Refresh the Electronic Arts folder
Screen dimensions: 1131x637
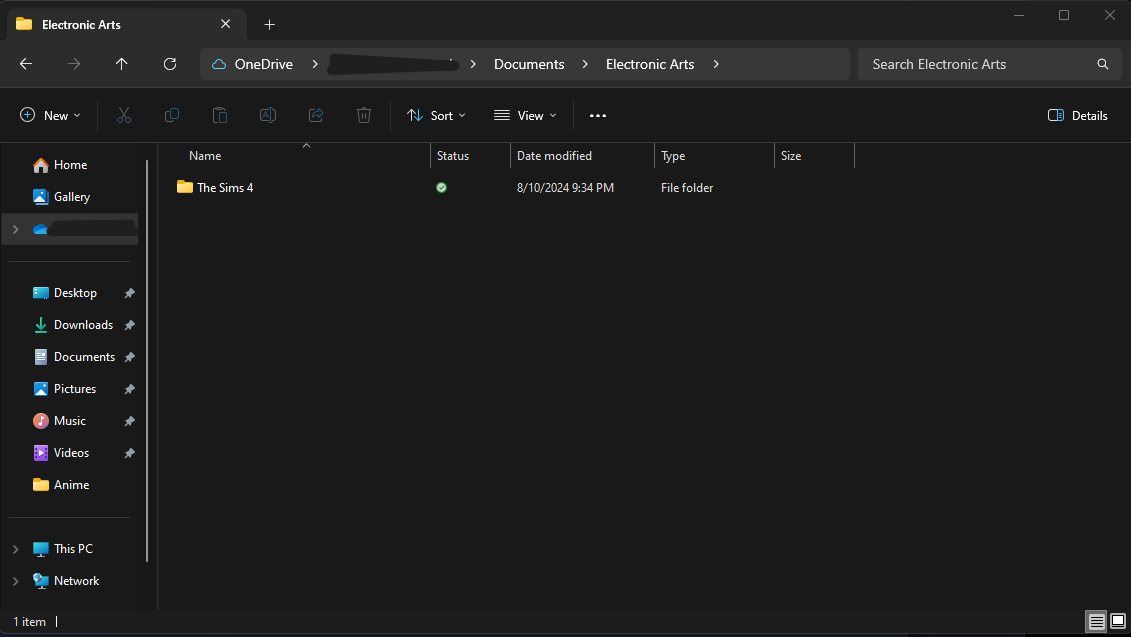pyautogui.click(x=170, y=64)
